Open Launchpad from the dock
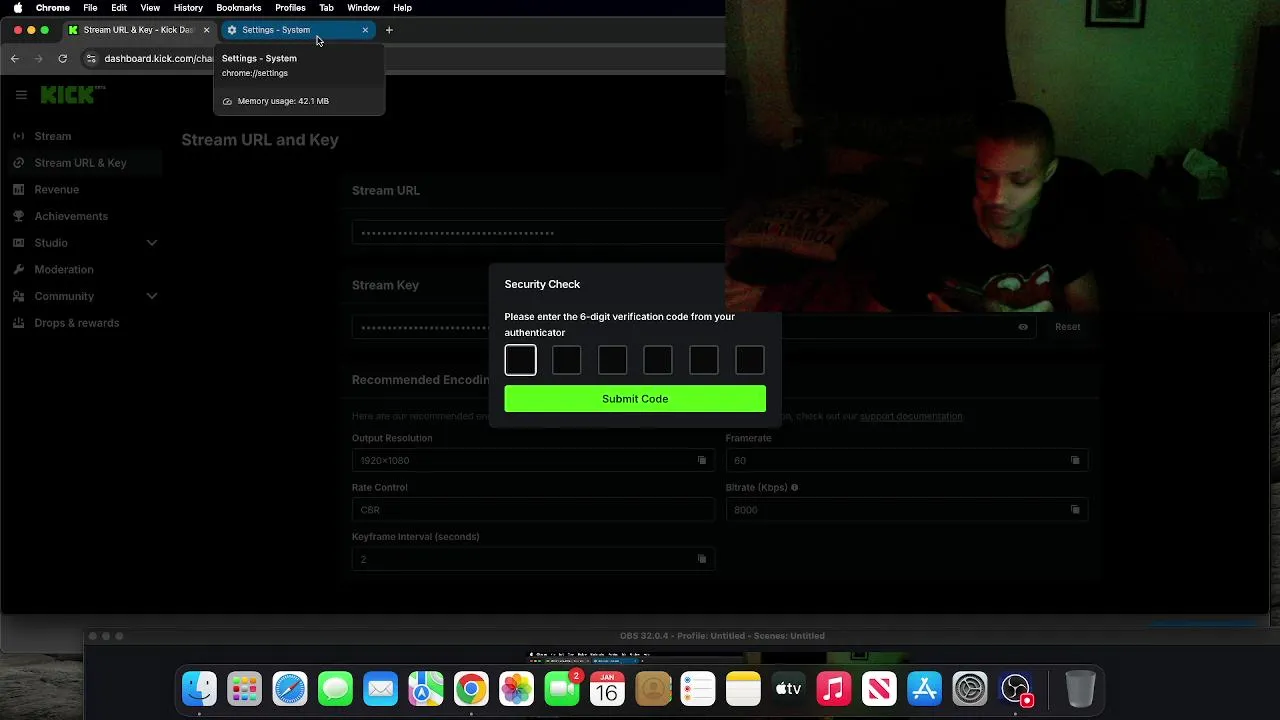The height and width of the screenshot is (720, 1280). click(244, 689)
